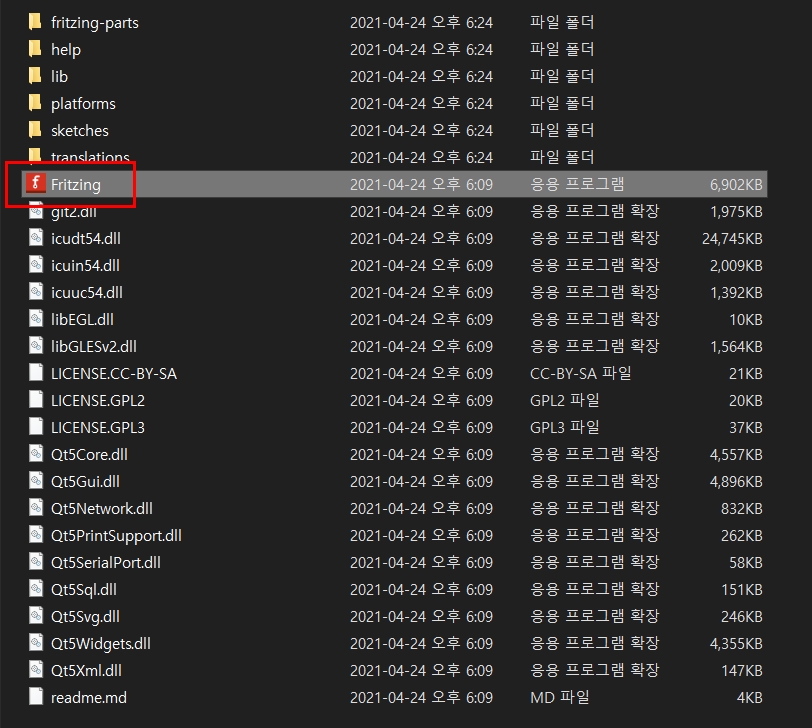The width and height of the screenshot is (812, 728).
Task: Click the help folder icon
Action: point(35,49)
